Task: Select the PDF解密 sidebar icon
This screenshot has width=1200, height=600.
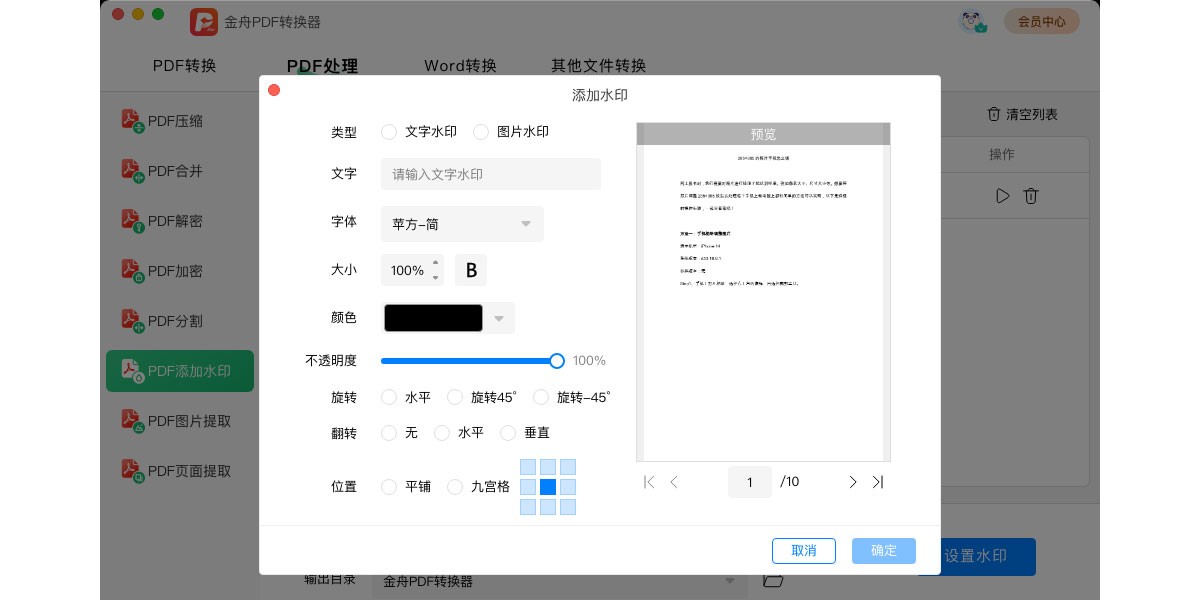Action: tap(133, 221)
